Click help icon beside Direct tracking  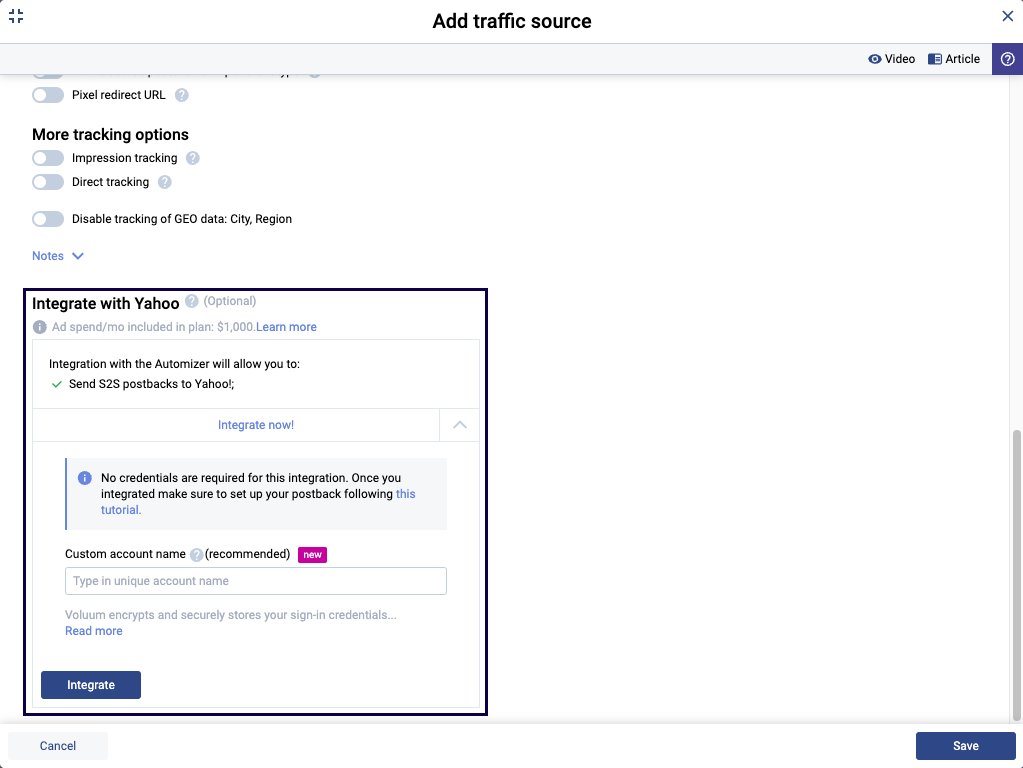pos(165,182)
